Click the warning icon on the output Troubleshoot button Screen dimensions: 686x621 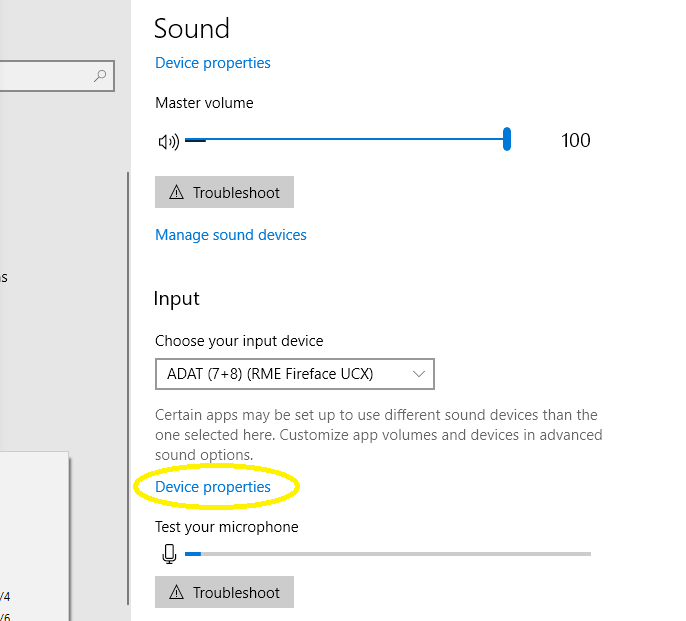pyautogui.click(x=177, y=193)
